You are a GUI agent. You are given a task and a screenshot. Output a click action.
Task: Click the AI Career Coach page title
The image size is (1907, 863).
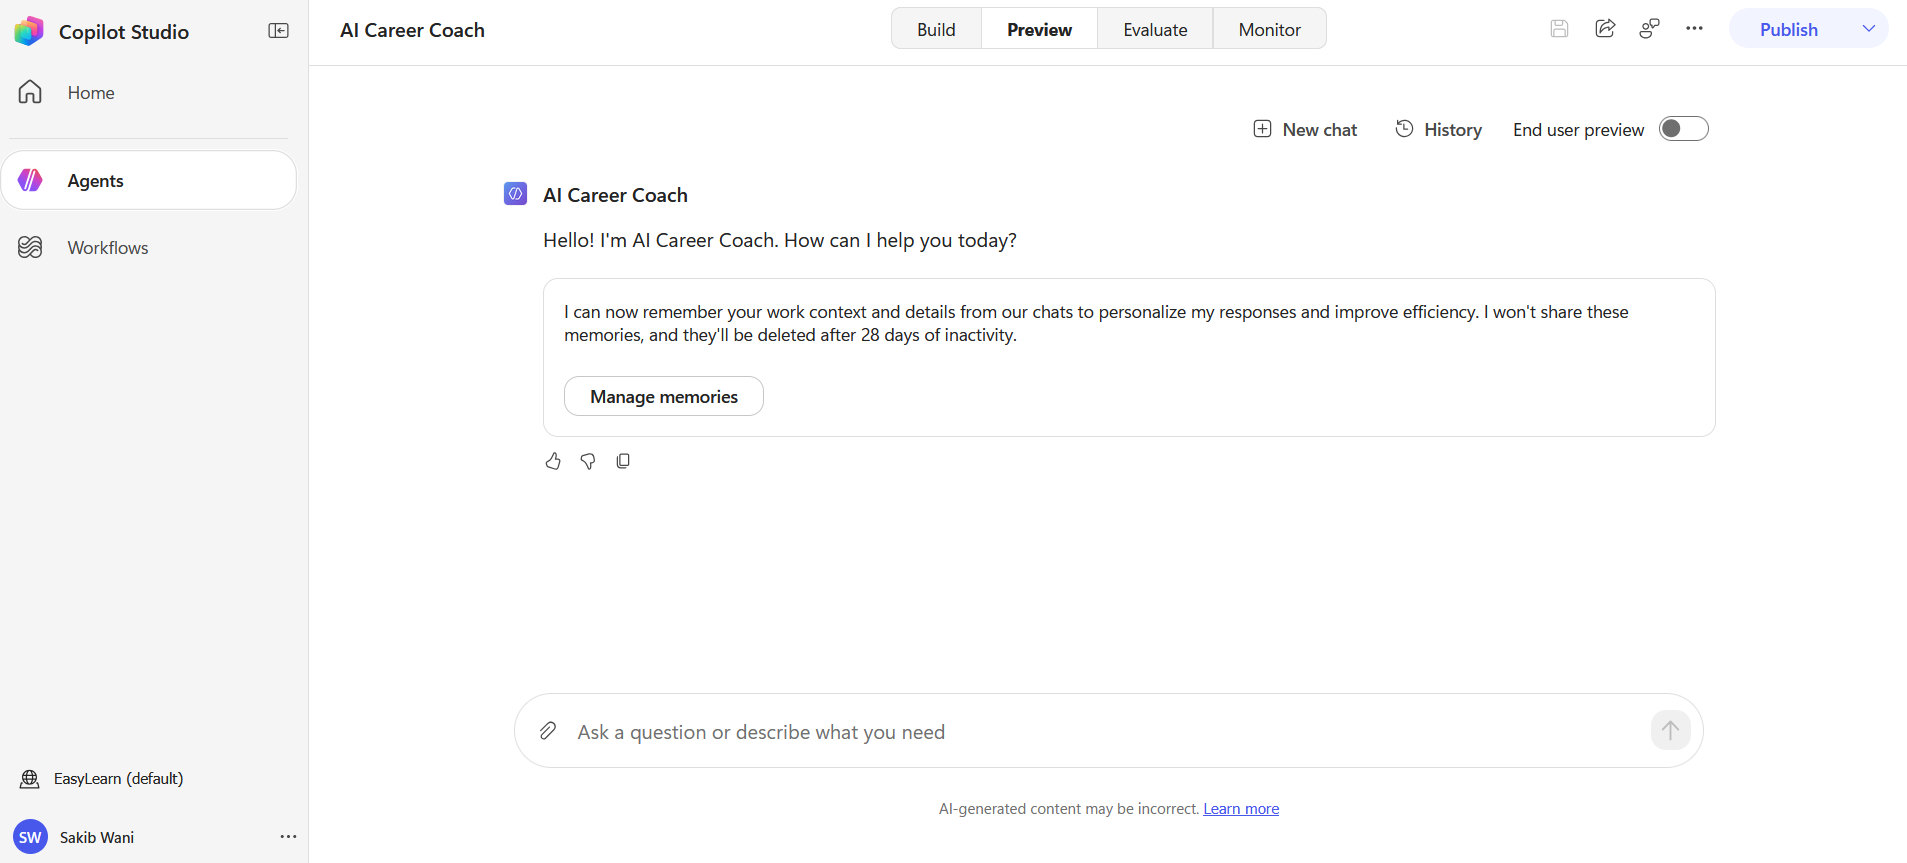pos(412,30)
